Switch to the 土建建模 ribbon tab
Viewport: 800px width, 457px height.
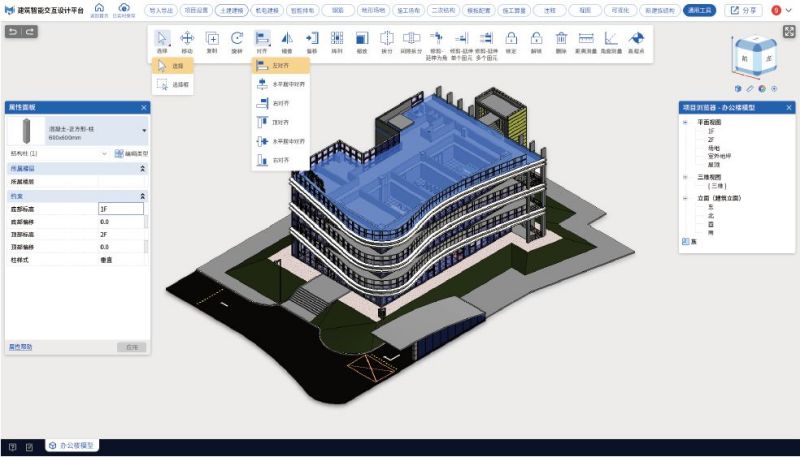click(x=231, y=10)
